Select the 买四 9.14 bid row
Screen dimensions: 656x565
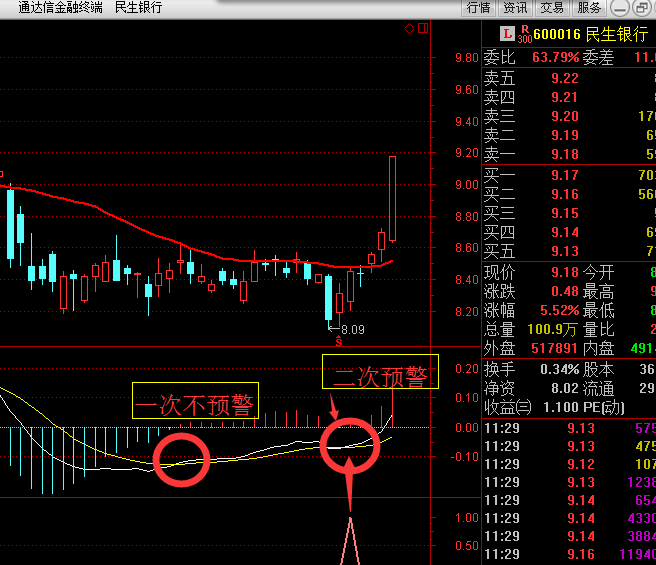pyautogui.click(x=569, y=232)
